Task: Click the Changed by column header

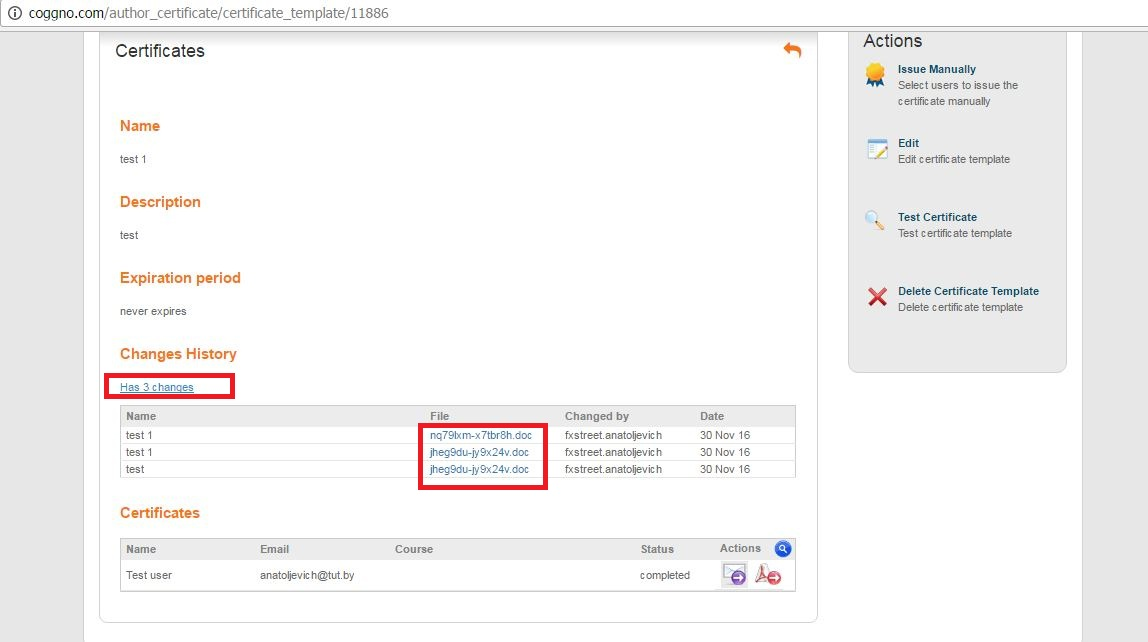Action: pos(597,416)
